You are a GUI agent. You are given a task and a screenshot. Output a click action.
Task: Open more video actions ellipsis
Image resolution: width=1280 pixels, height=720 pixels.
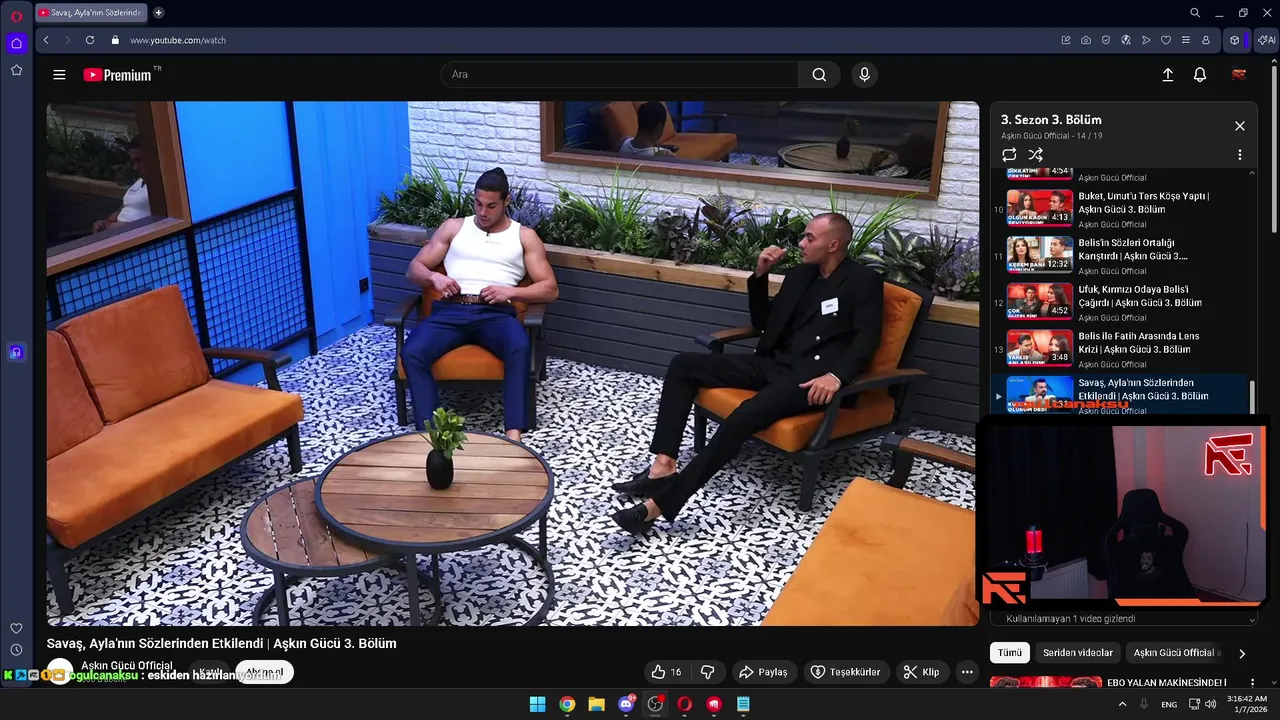pyautogui.click(x=967, y=672)
